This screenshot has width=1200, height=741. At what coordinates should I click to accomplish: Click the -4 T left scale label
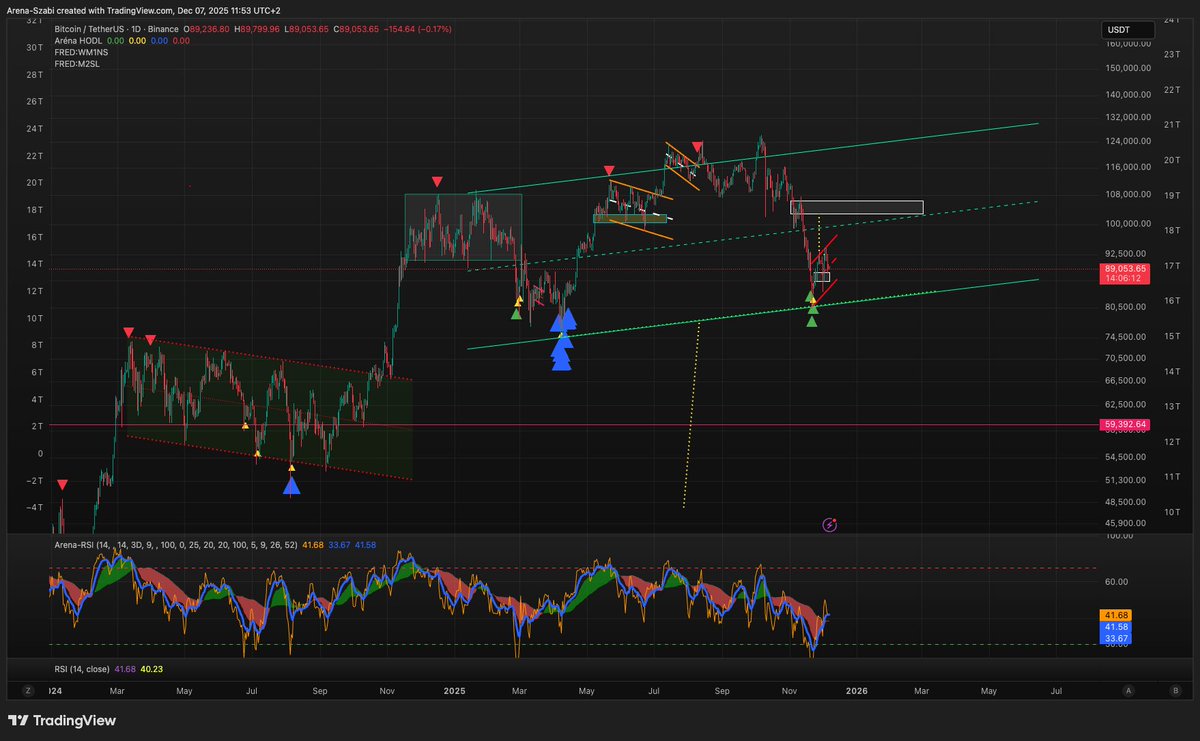pyautogui.click(x=34, y=507)
